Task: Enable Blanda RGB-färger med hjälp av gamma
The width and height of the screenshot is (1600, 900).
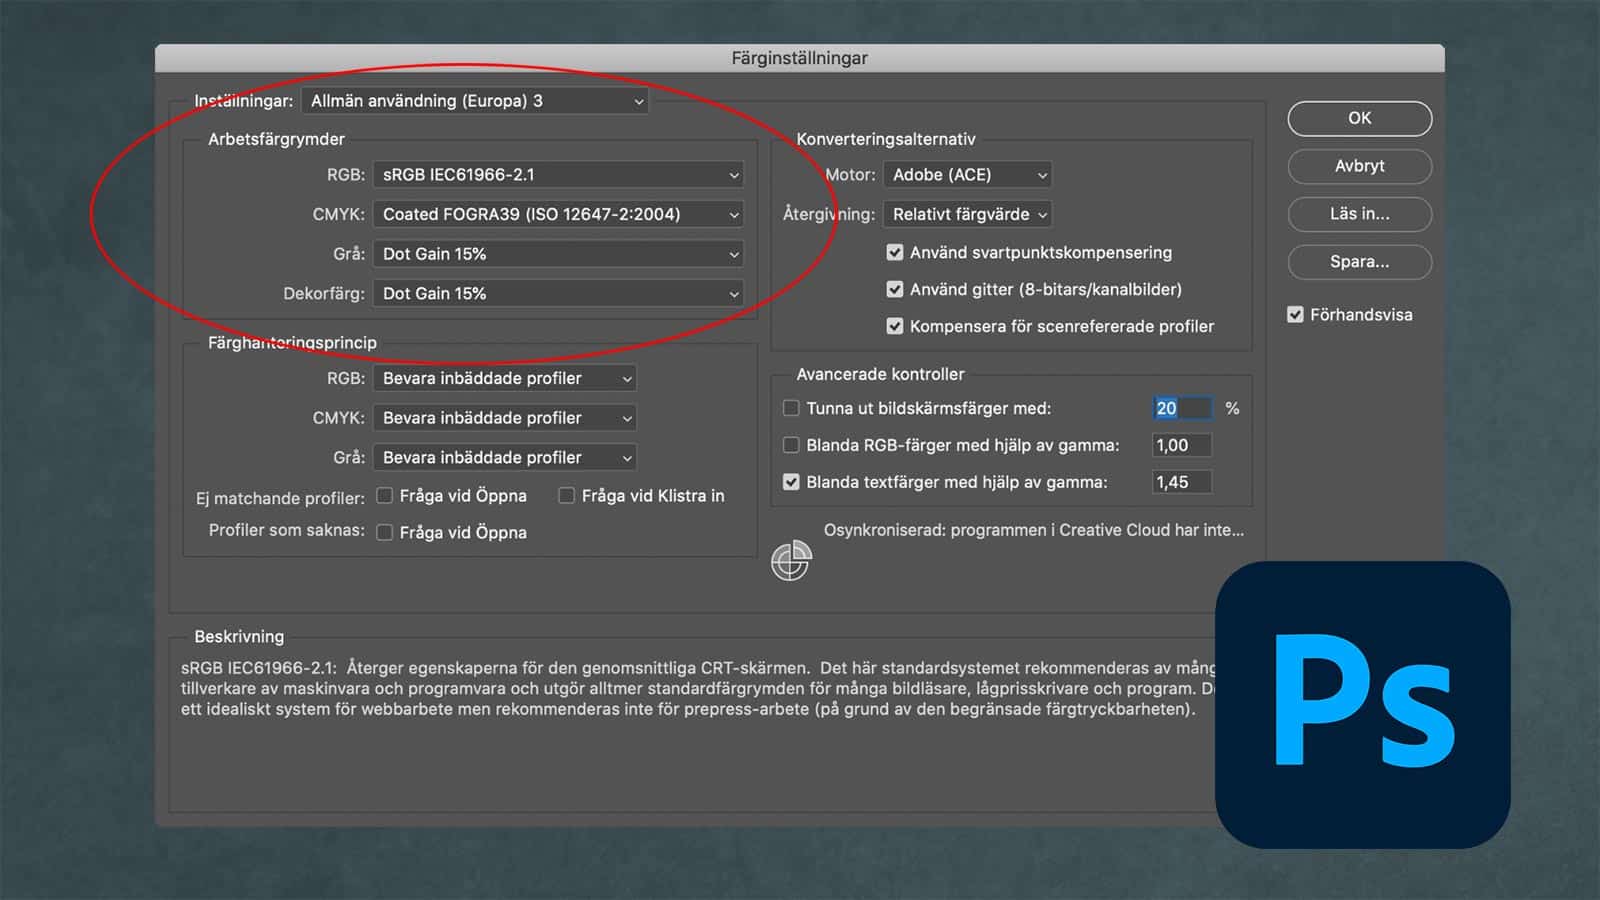Action: coord(791,445)
